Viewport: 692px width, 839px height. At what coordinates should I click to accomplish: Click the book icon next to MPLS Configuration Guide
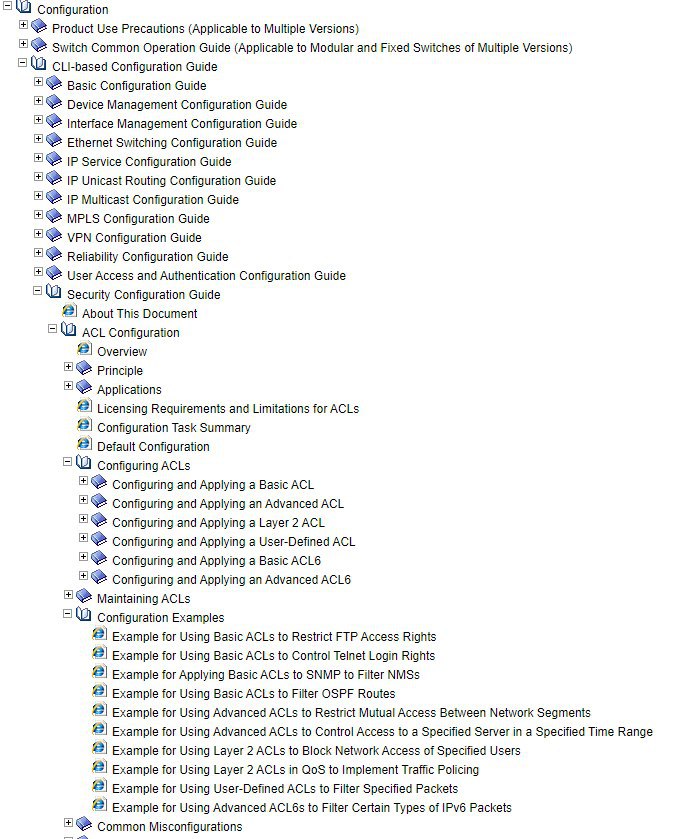[x=54, y=216]
